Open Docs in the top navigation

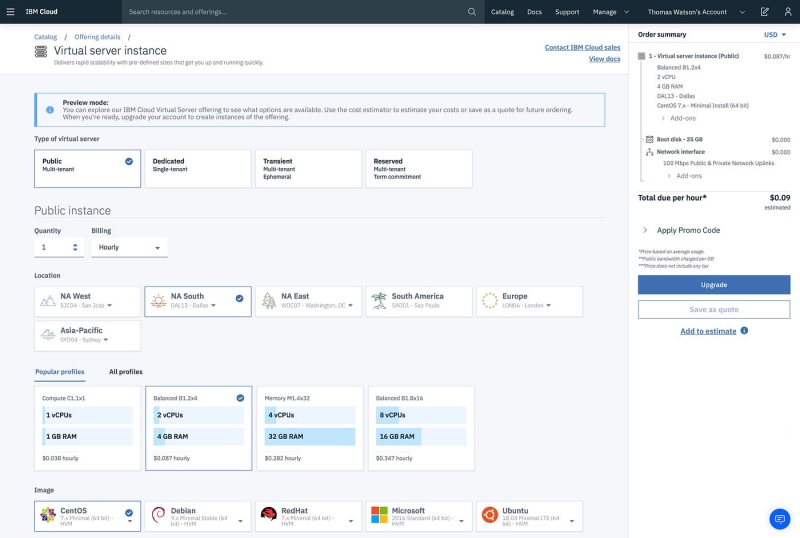click(x=534, y=12)
